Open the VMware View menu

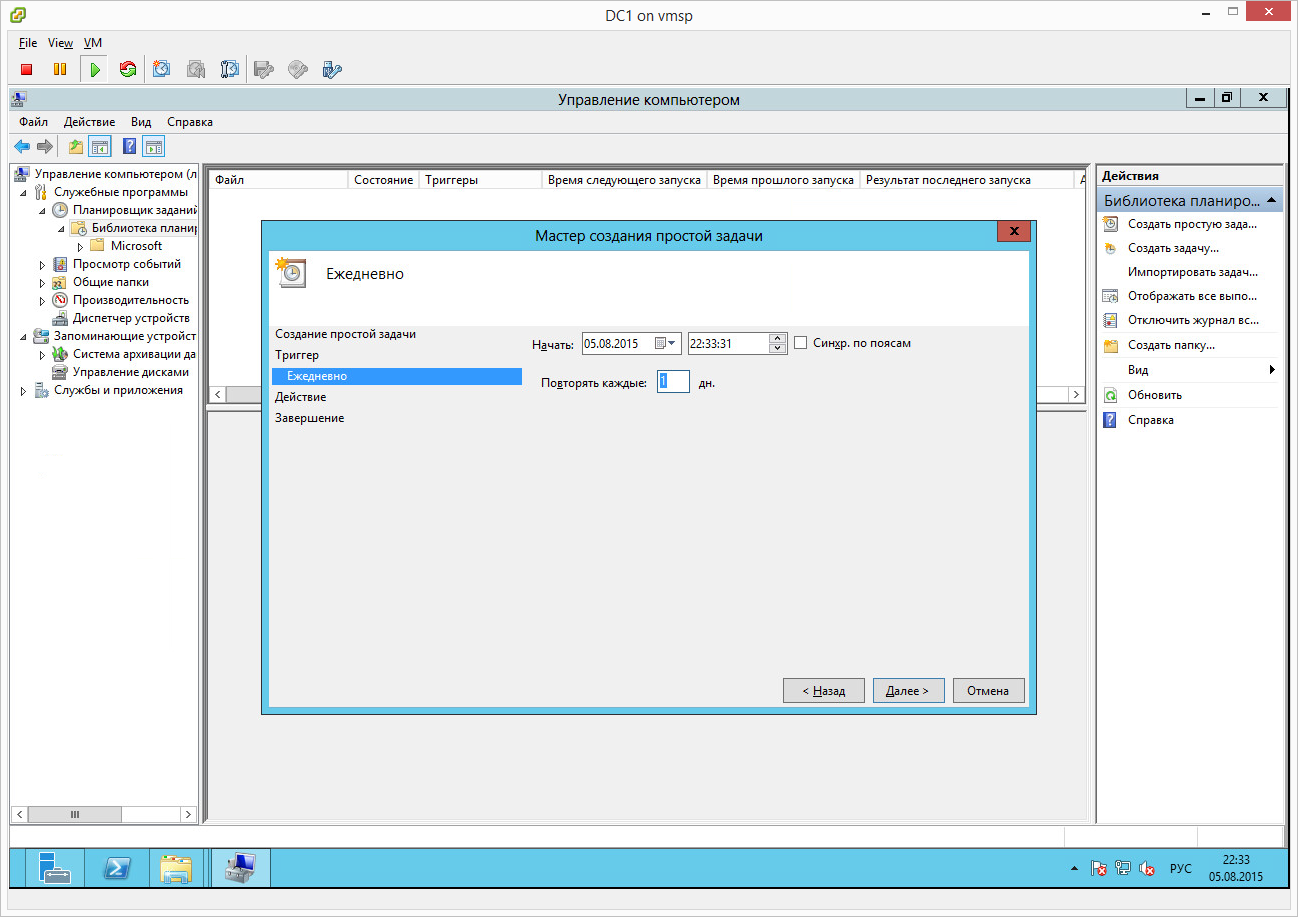61,43
